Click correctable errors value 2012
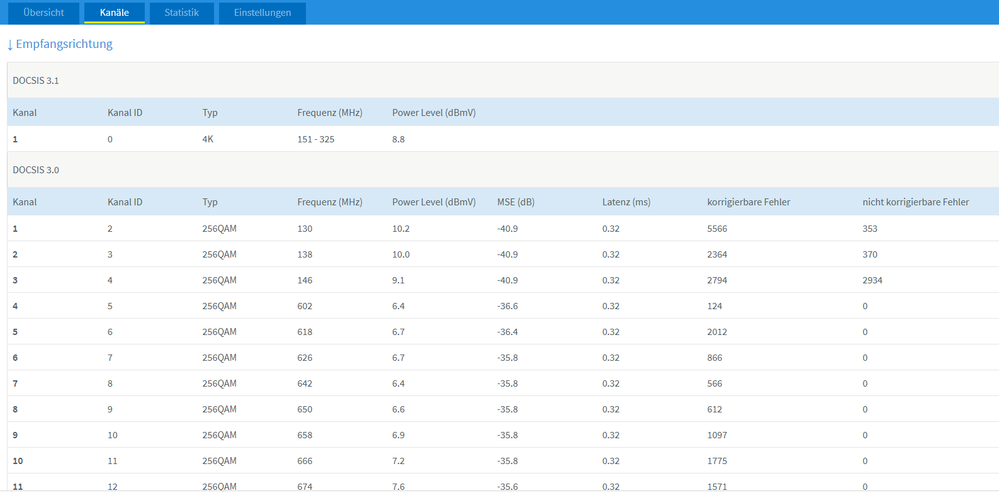The width and height of the screenshot is (999, 495). [717, 332]
